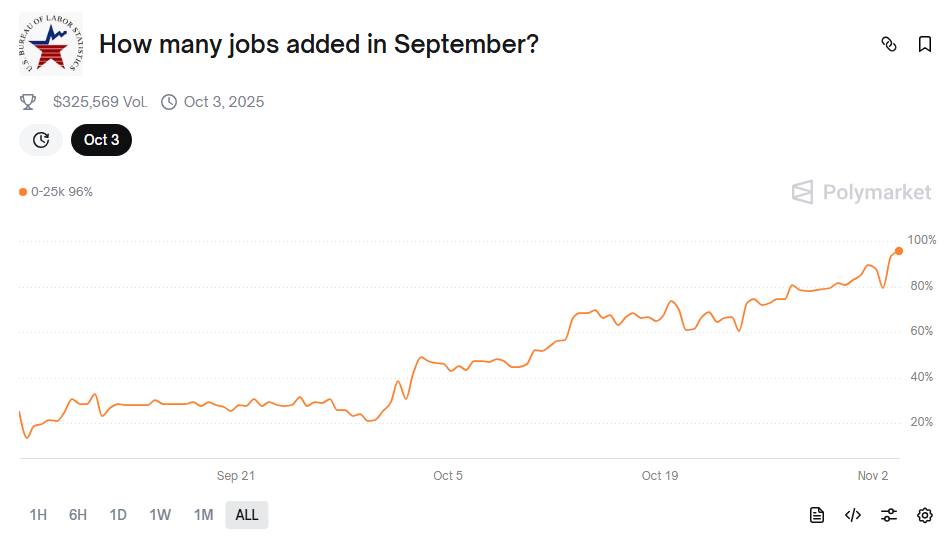
Task: Click the document icon below chart
Action: [x=817, y=515]
